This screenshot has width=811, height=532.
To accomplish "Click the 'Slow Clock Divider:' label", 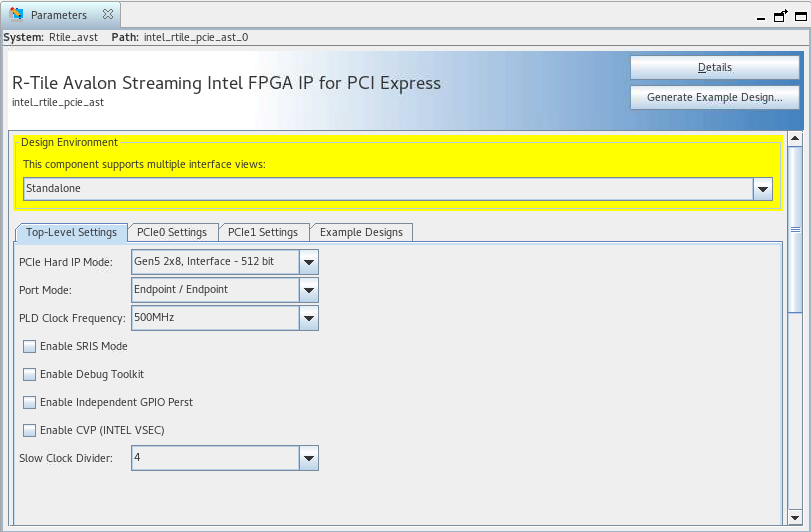I will pyautogui.click(x=66, y=459).
